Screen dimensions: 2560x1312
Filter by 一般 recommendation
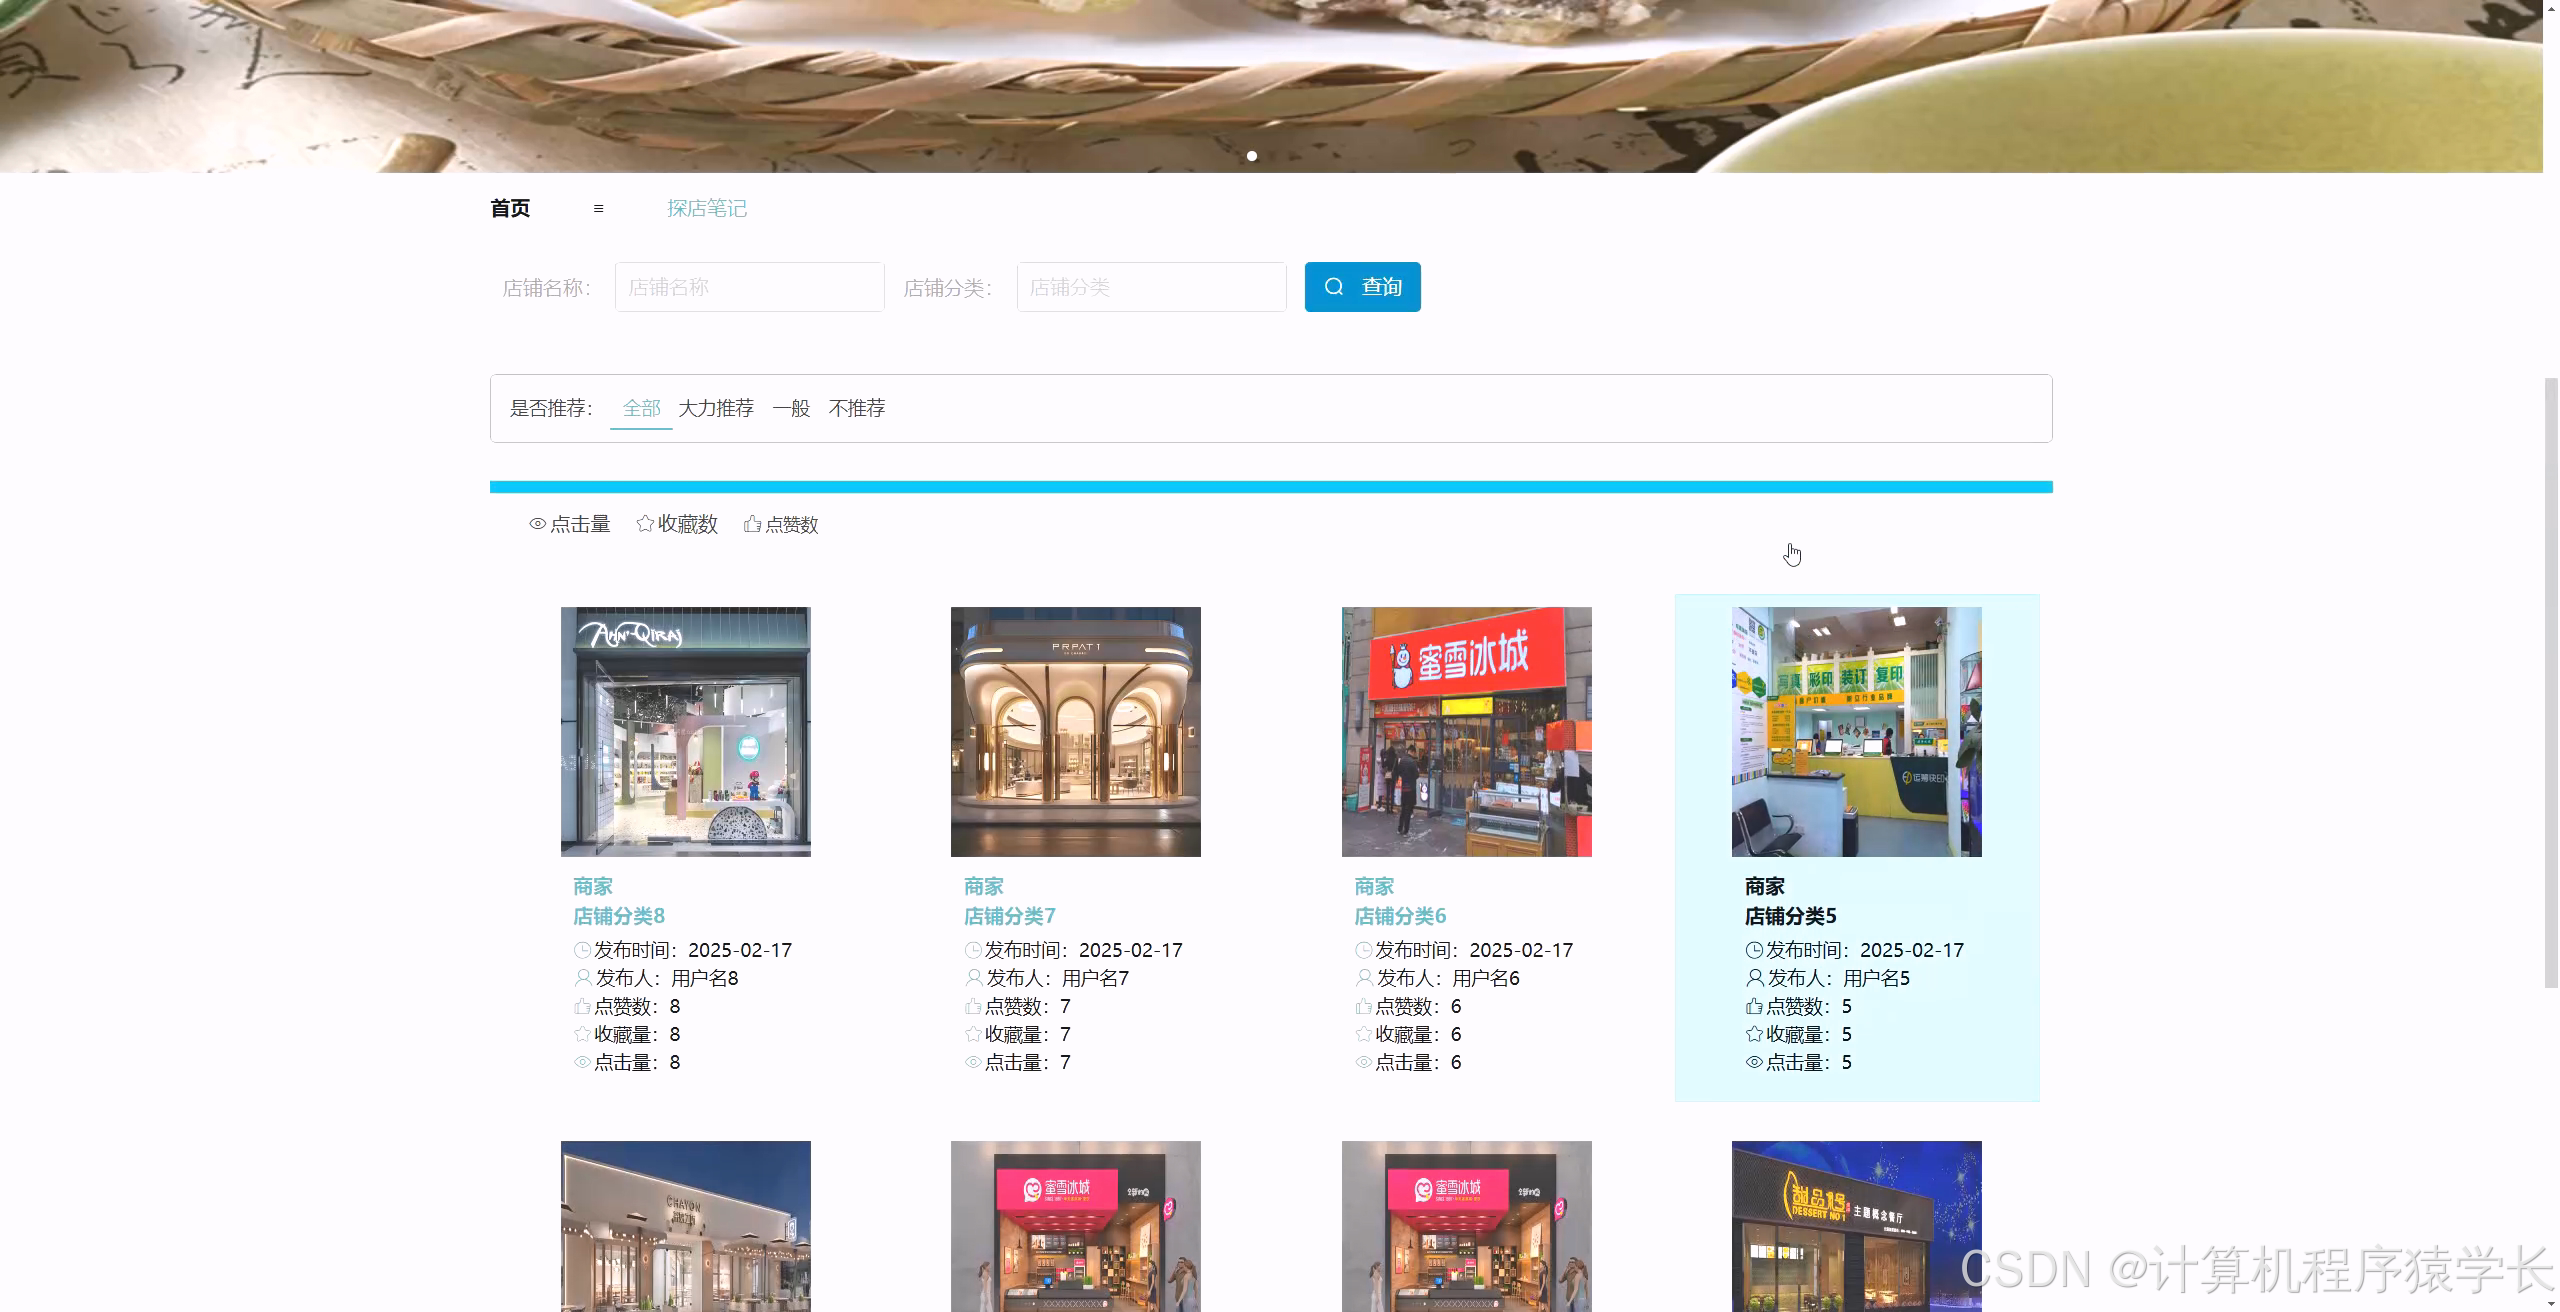[791, 408]
